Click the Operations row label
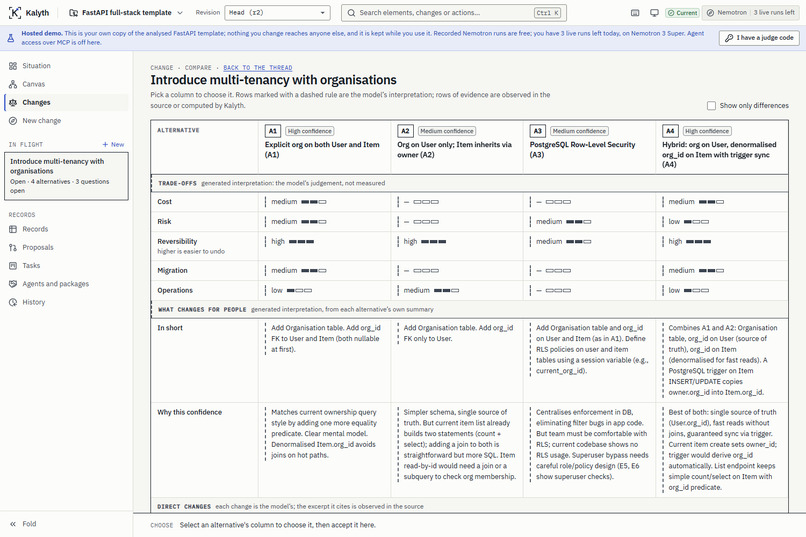This screenshot has height=537, width=806. 175,290
